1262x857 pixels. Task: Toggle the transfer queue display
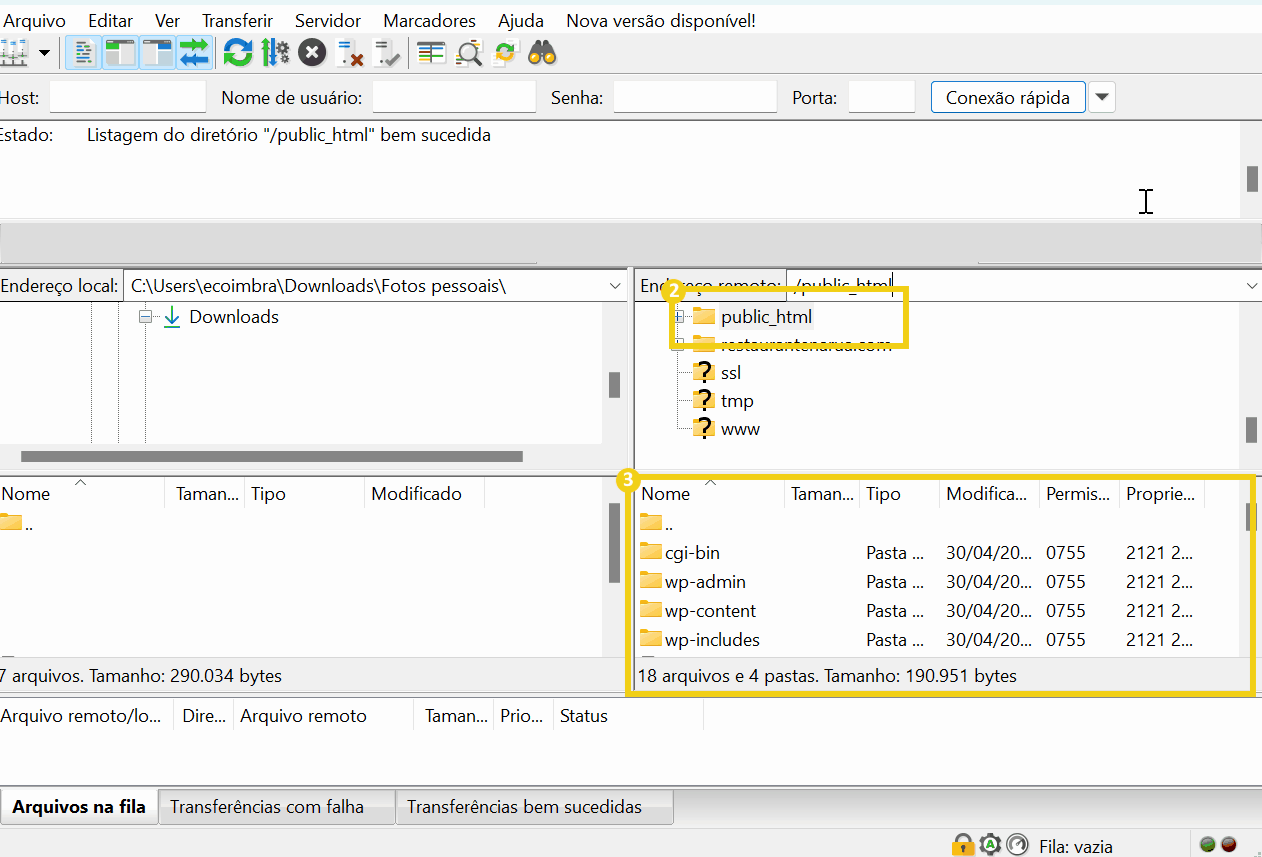194,53
